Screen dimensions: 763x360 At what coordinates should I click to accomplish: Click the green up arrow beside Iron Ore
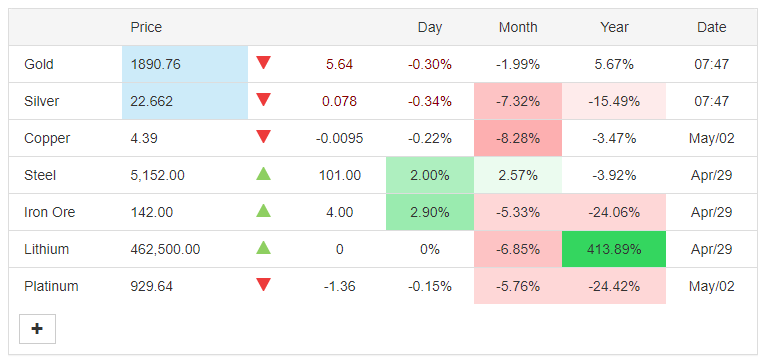pos(263,211)
